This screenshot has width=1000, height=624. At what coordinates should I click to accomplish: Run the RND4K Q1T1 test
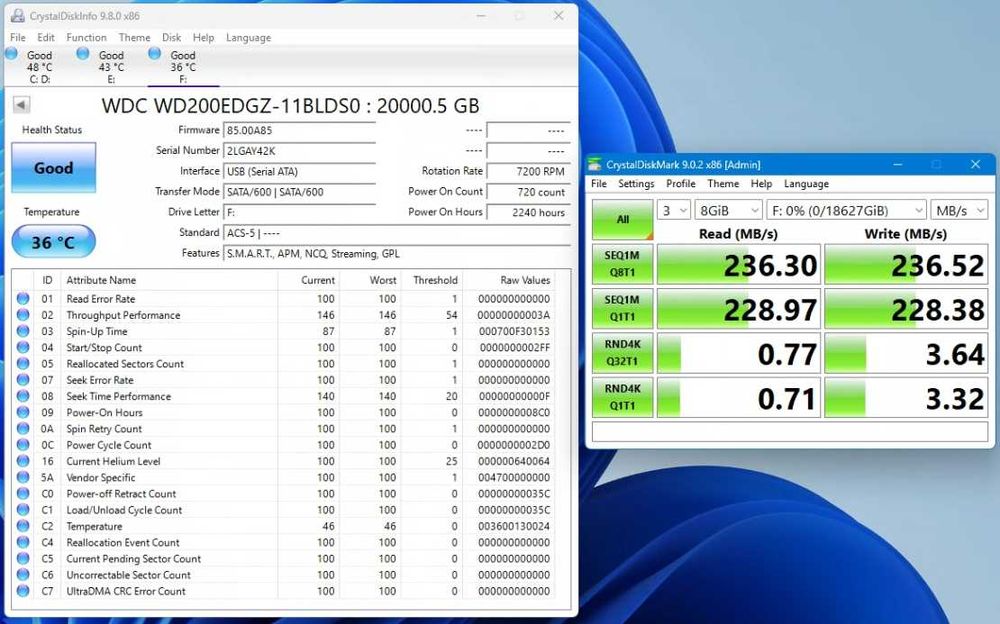pos(622,397)
